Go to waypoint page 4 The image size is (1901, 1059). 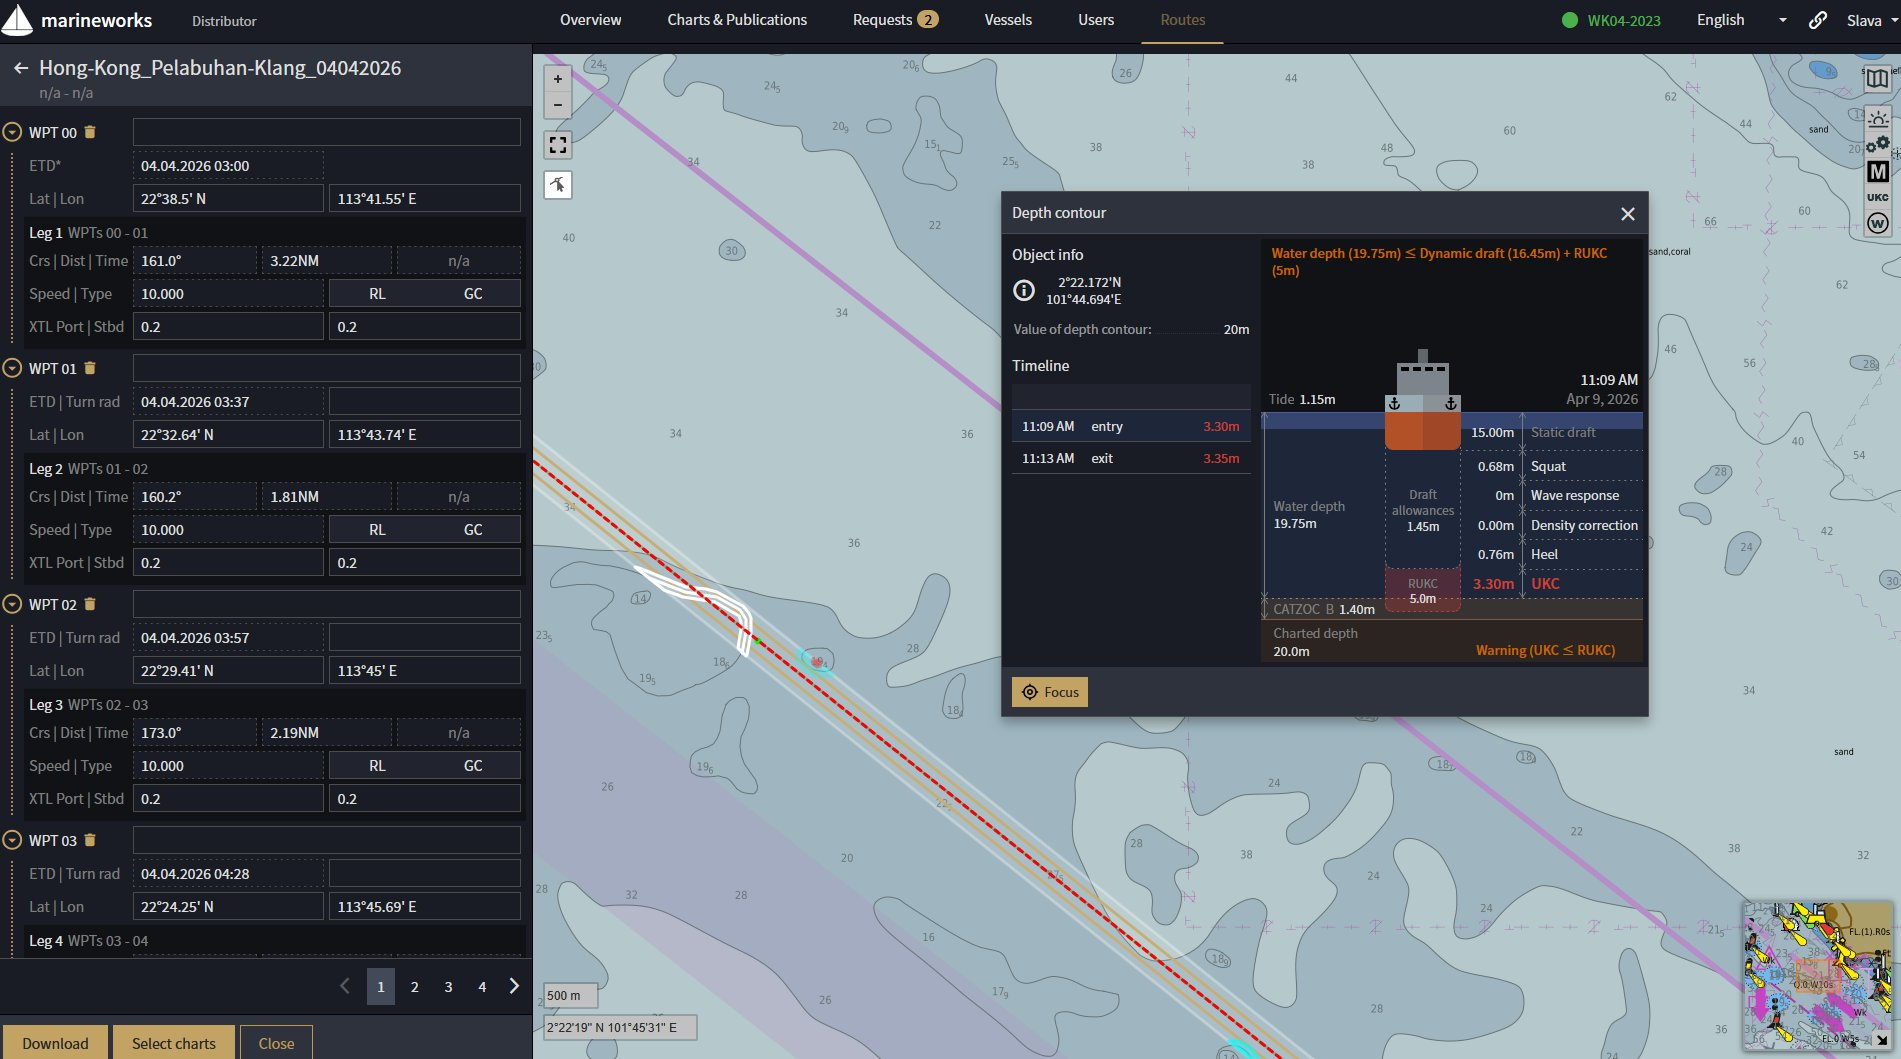pyautogui.click(x=482, y=987)
